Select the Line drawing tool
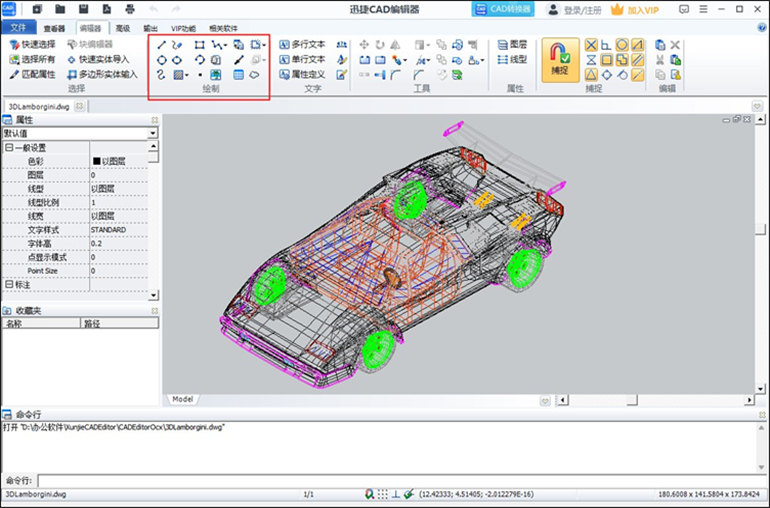The width and height of the screenshot is (770, 508). [162, 45]
